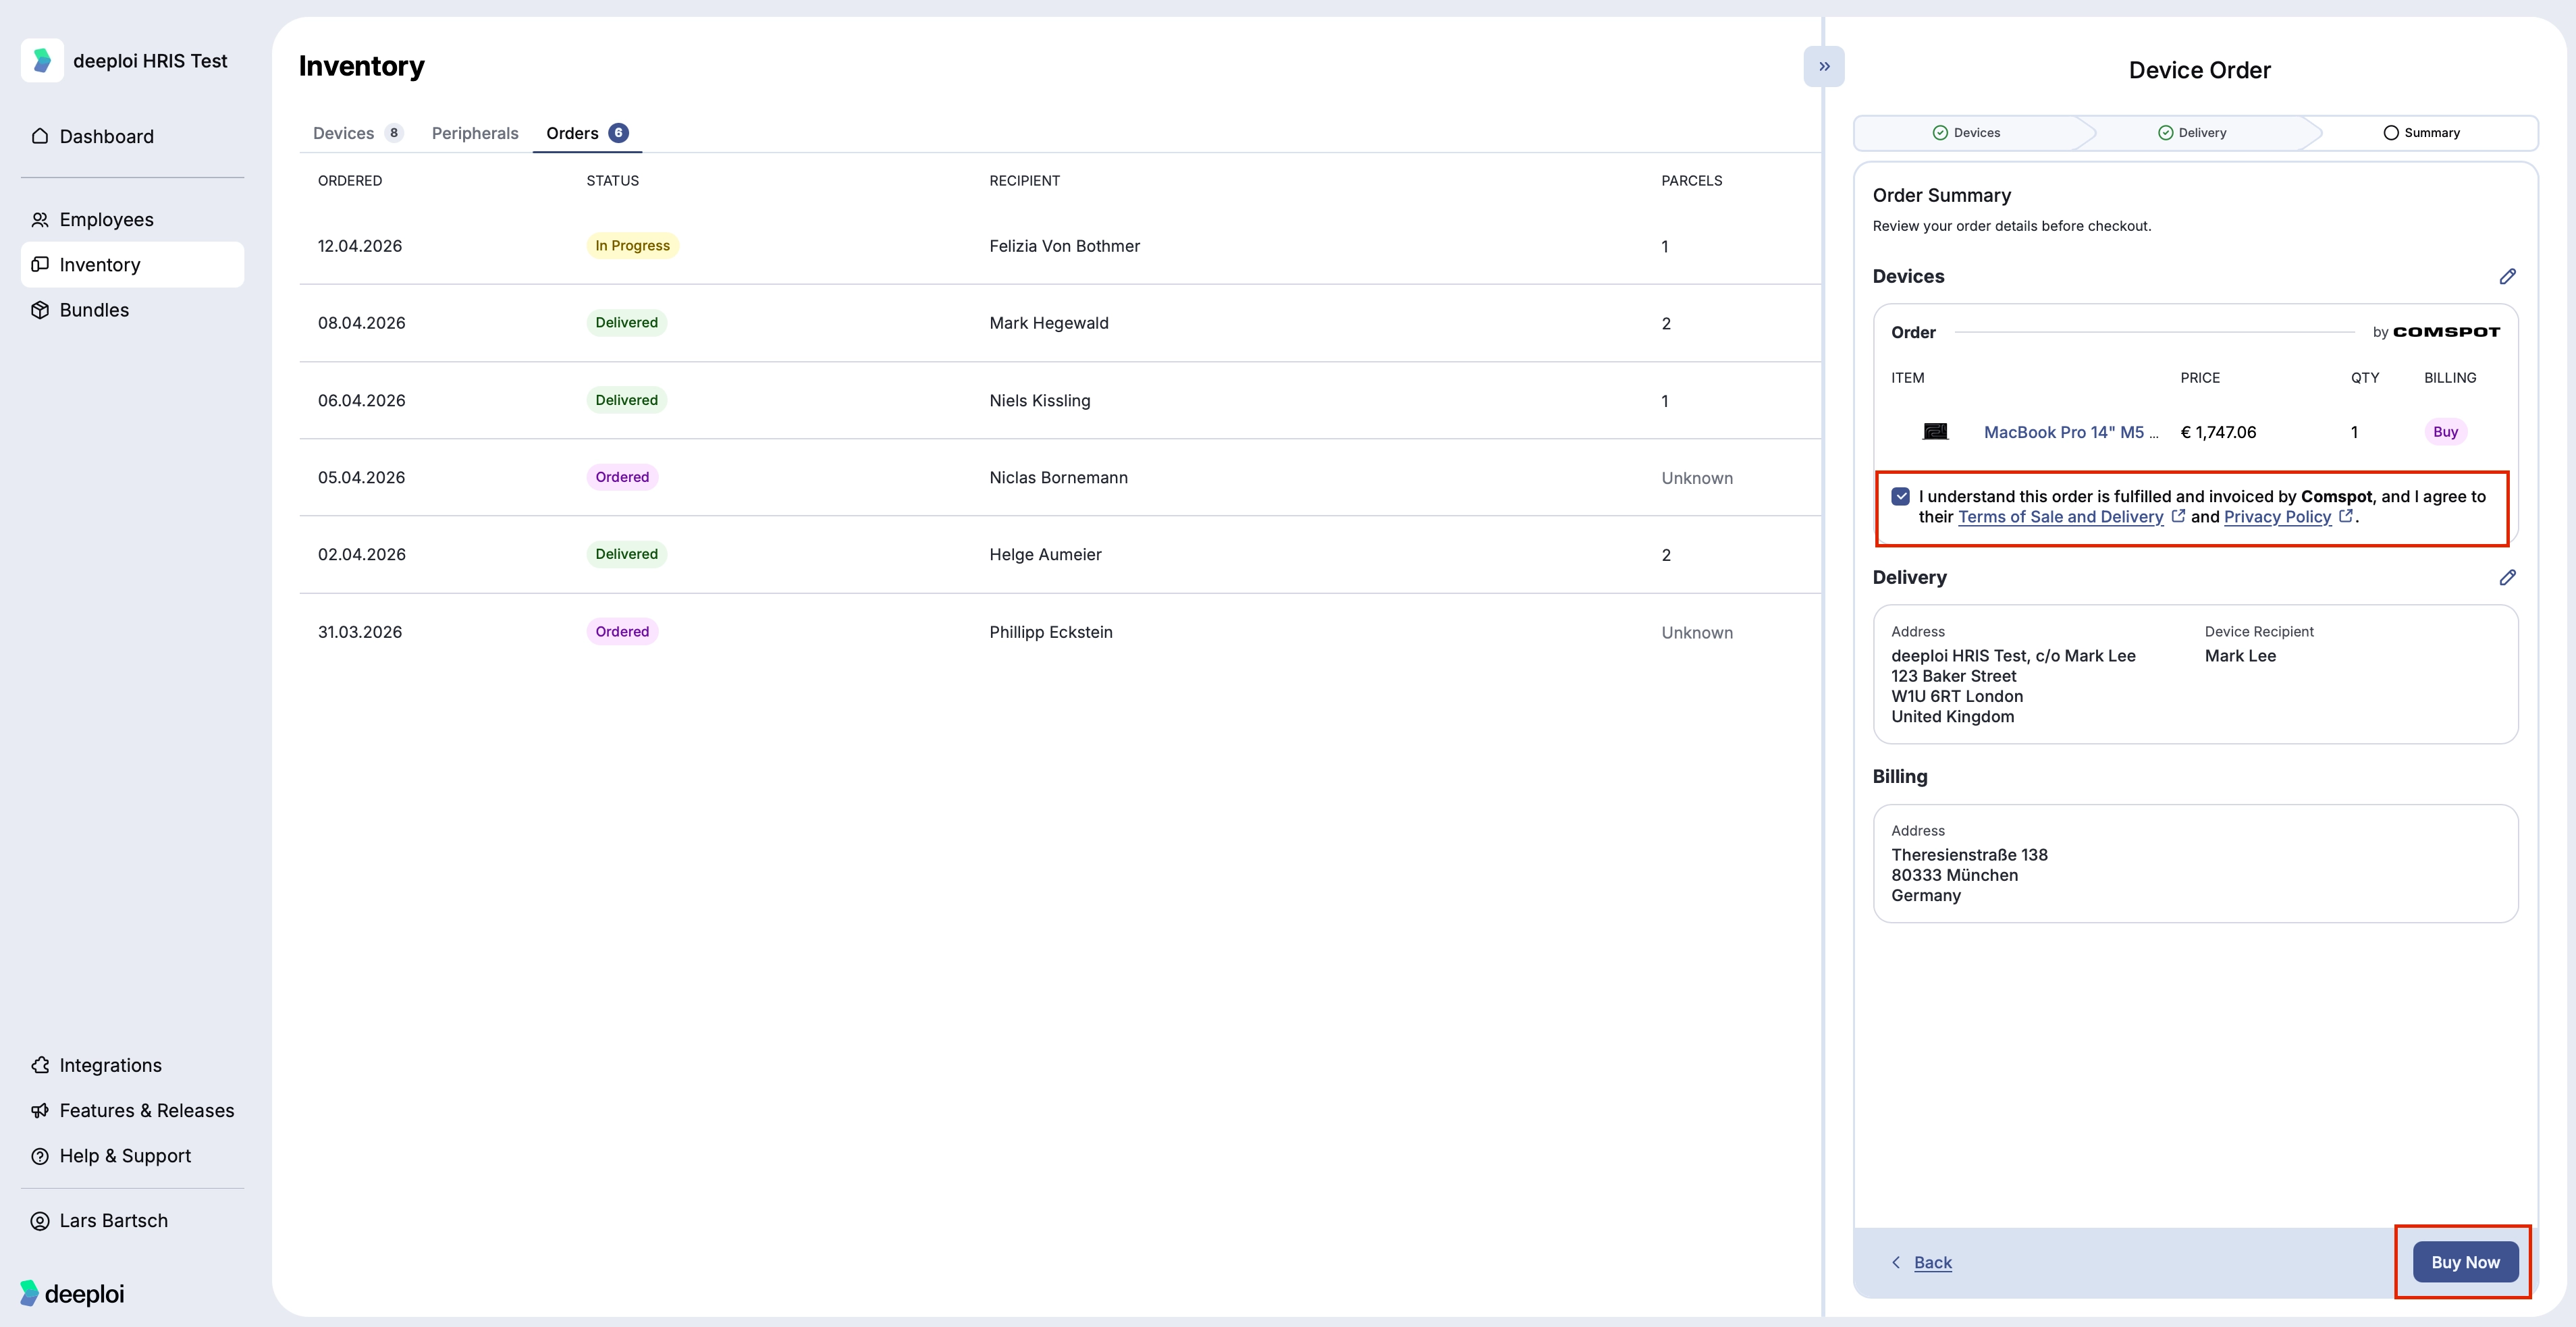Image resolution: width=2576 pixels, height=1327 pixels.
Task: Collapse the Device Order side panel
Action: (1824, 66)
